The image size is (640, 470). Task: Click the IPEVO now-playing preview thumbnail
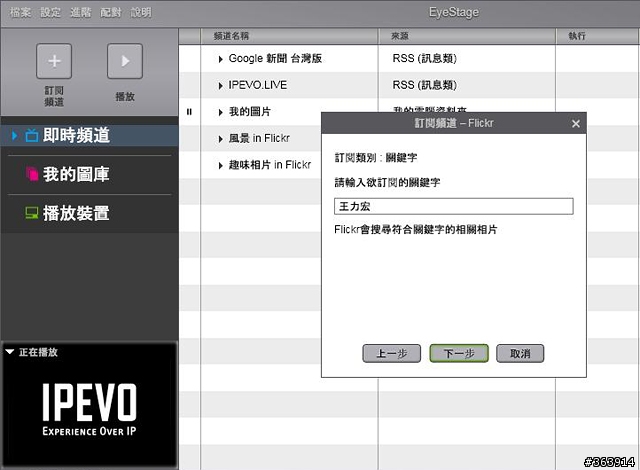tap(89, 409)
